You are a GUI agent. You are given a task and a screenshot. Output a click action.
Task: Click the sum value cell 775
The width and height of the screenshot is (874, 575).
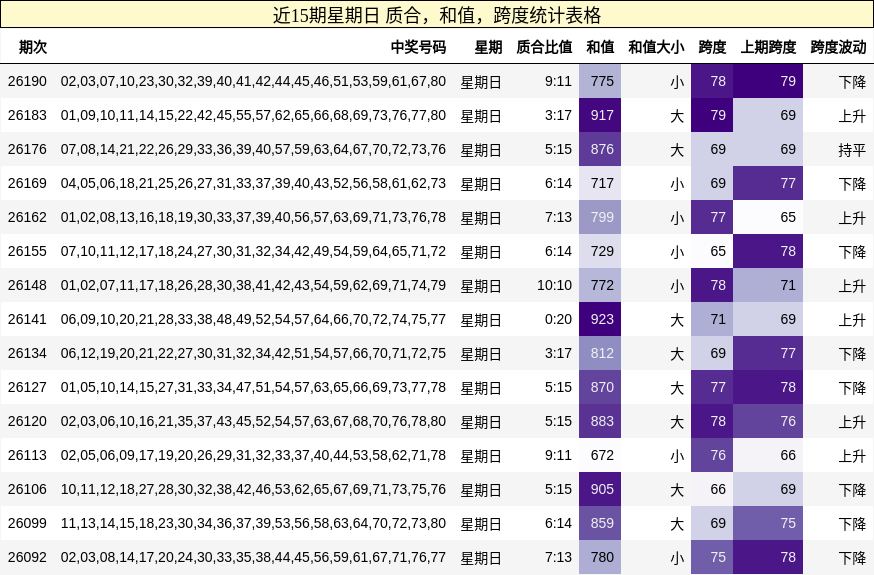600,81
